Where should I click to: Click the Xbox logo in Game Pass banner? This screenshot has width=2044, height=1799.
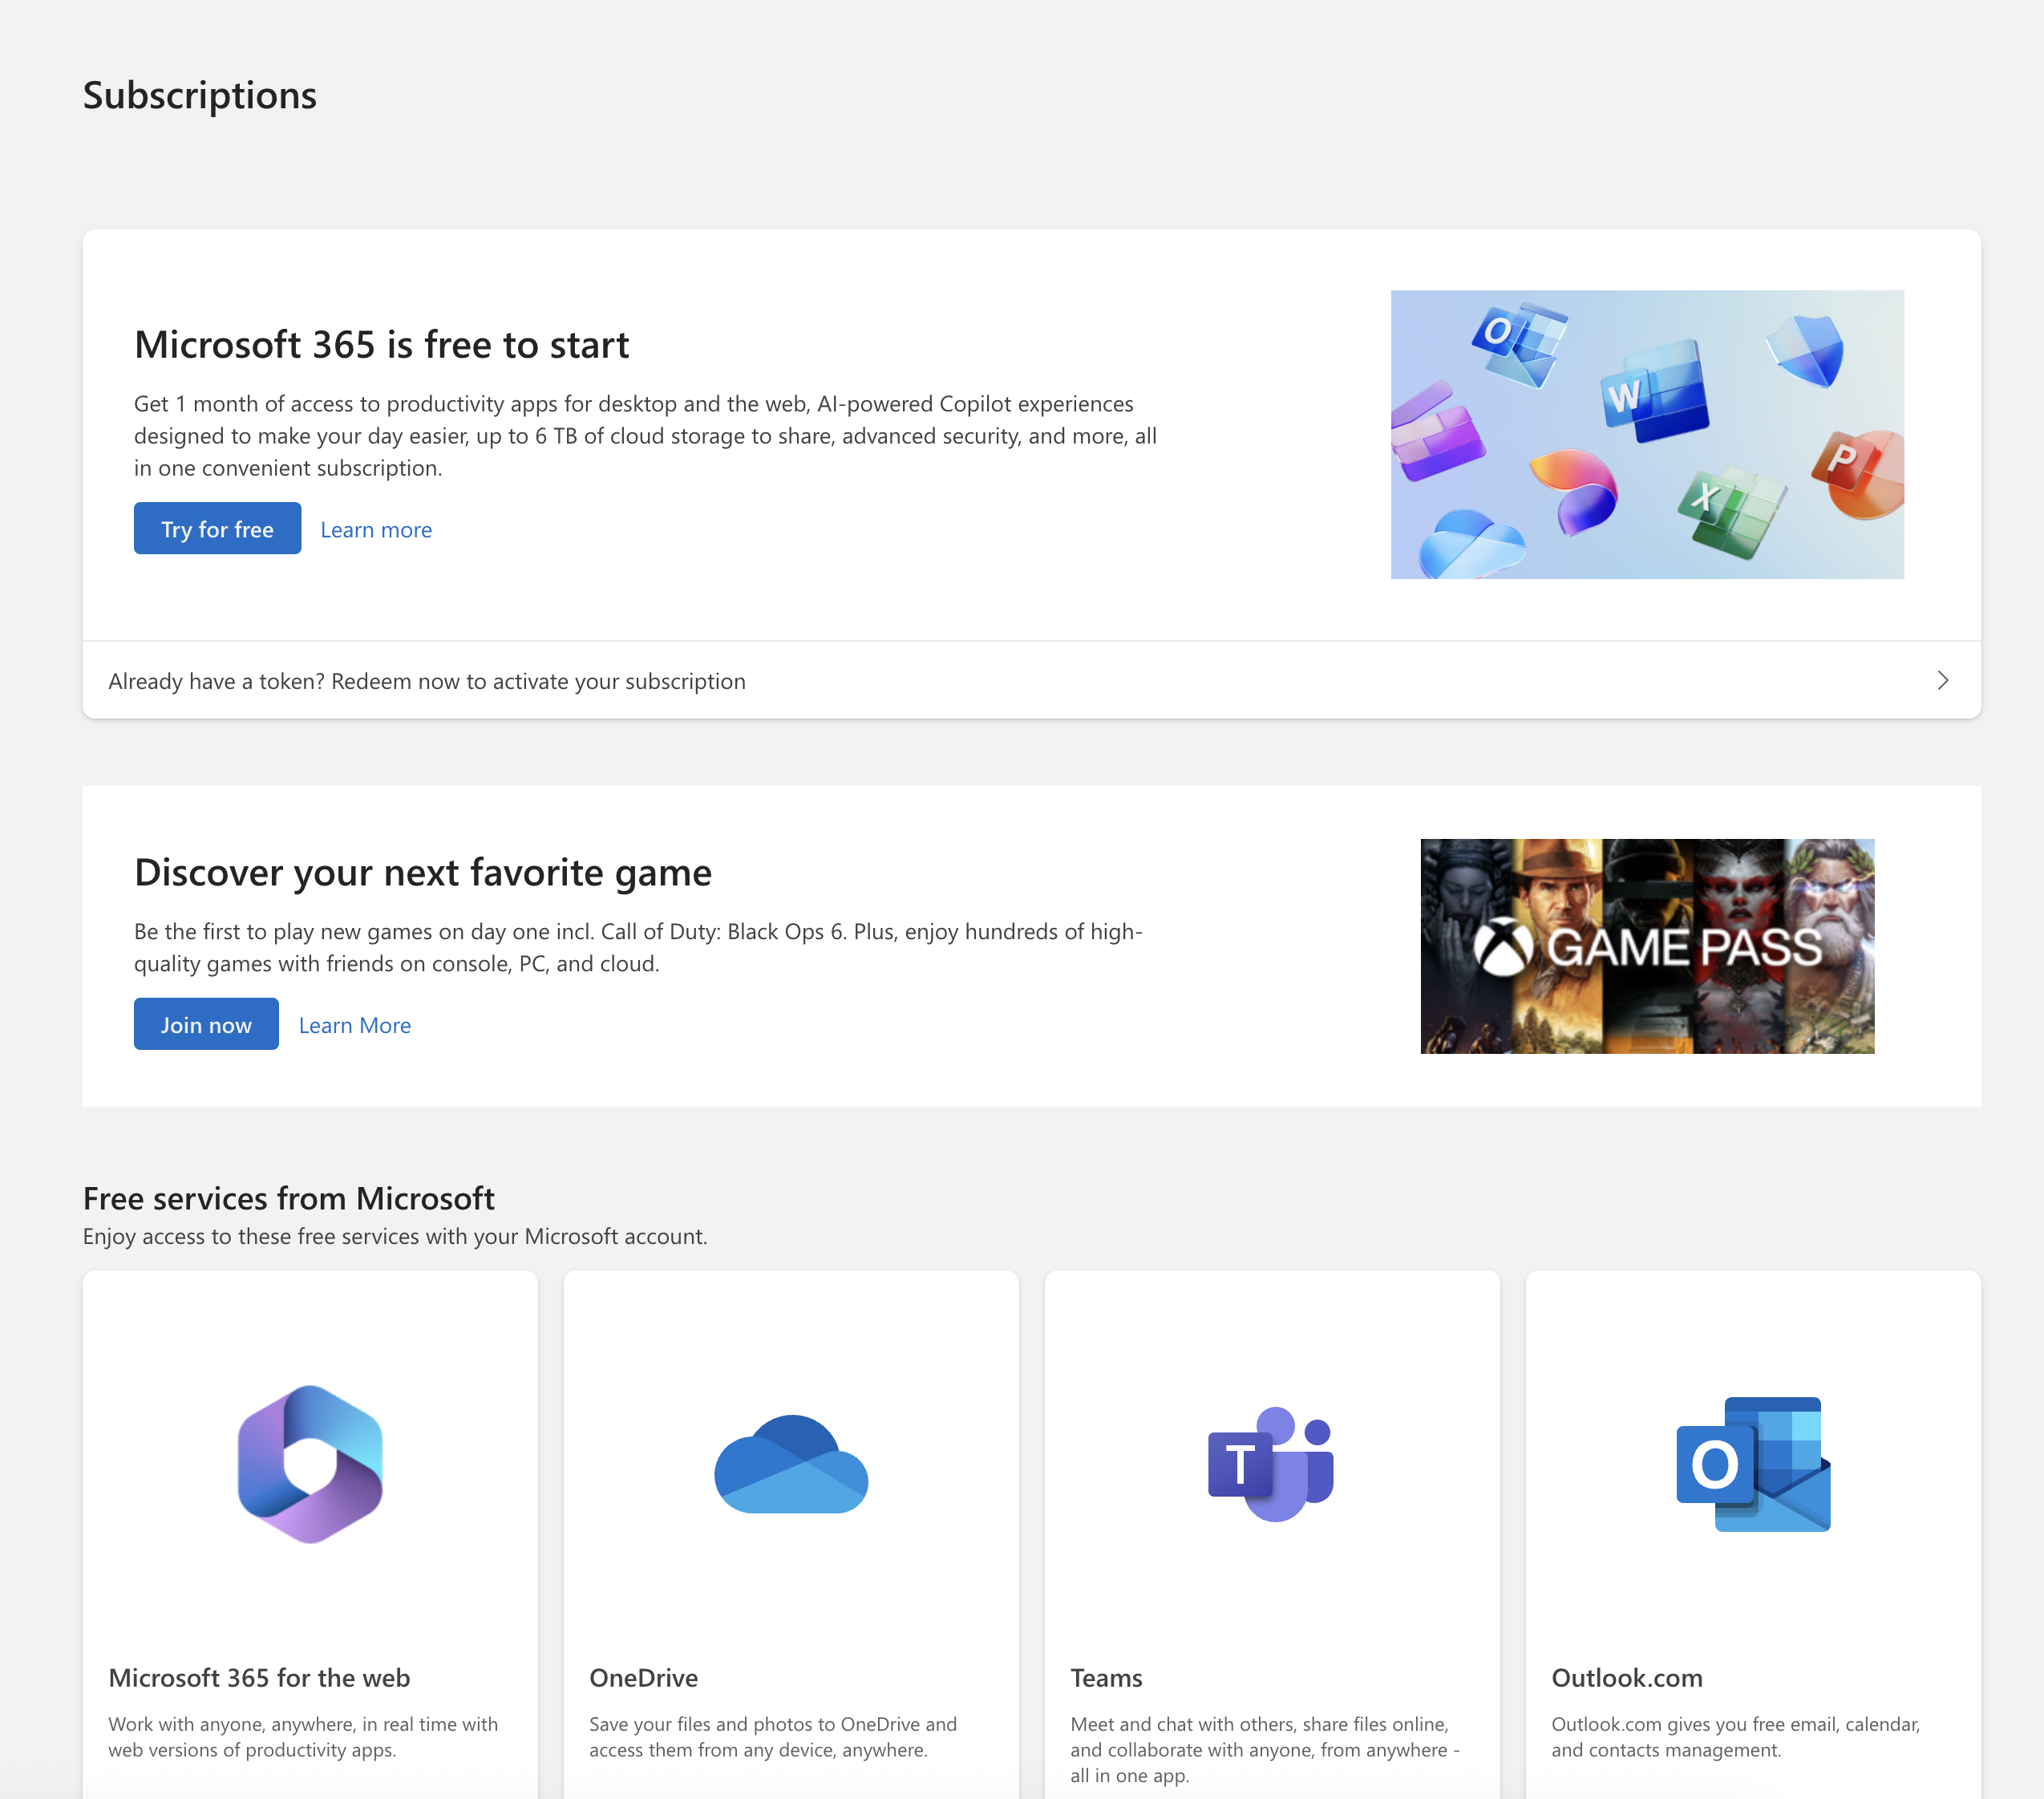(1503, 947)
